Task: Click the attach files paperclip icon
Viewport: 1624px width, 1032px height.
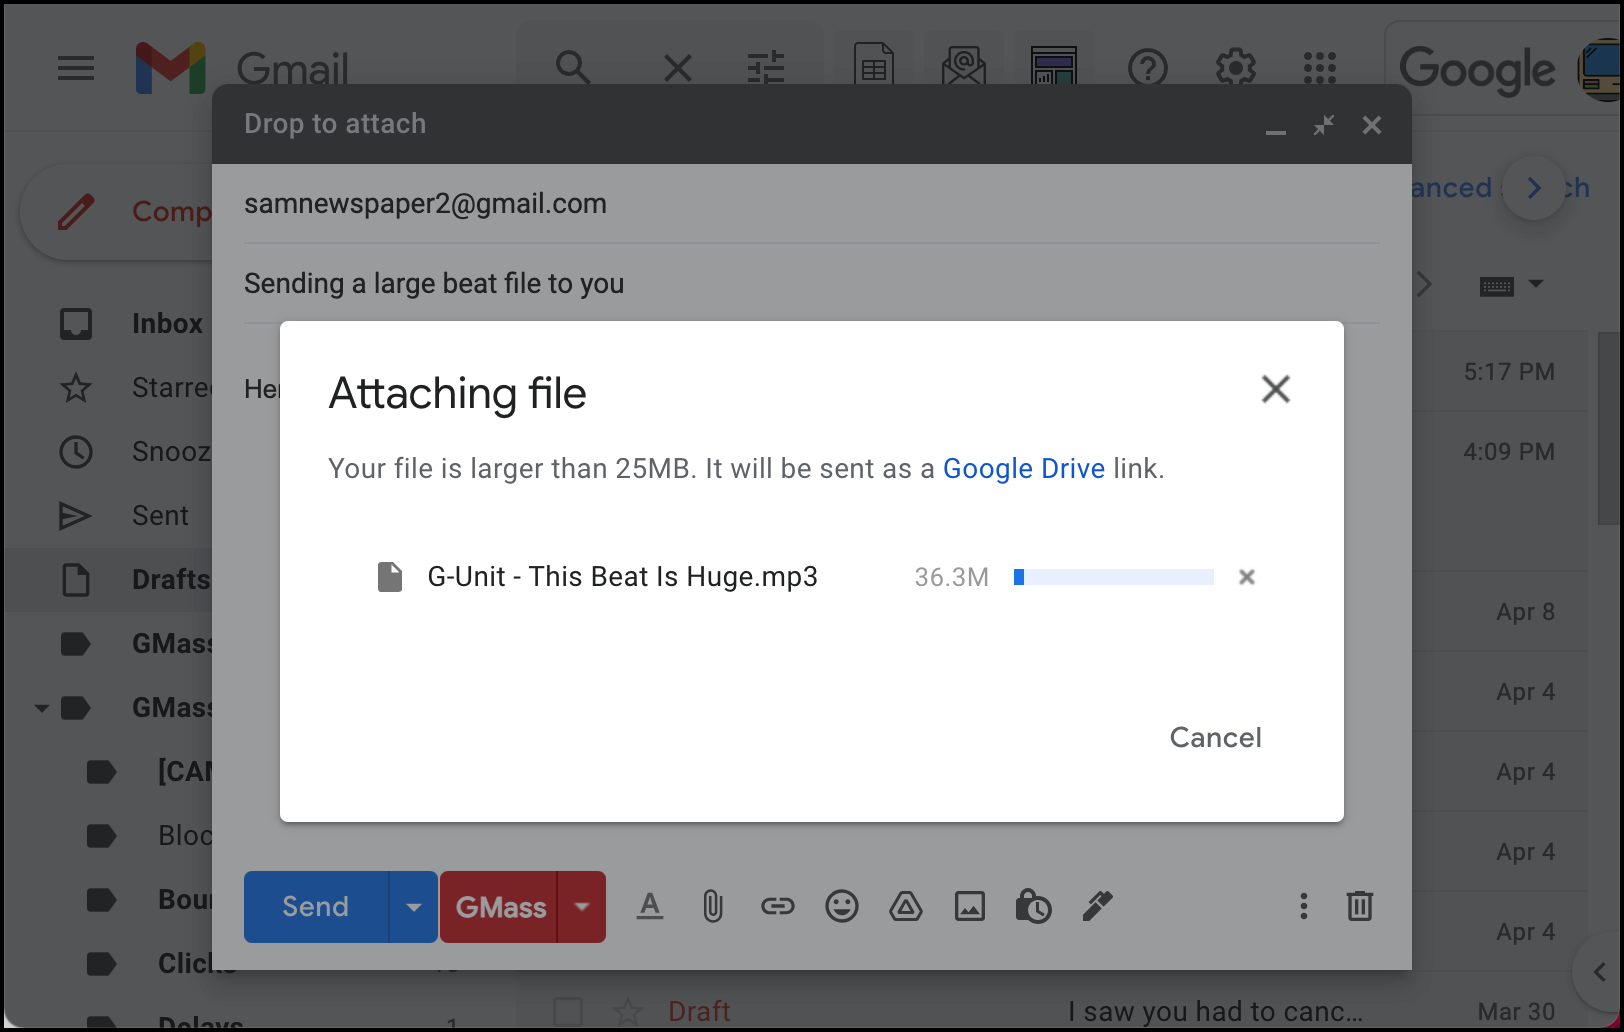Action: [712, 907]
